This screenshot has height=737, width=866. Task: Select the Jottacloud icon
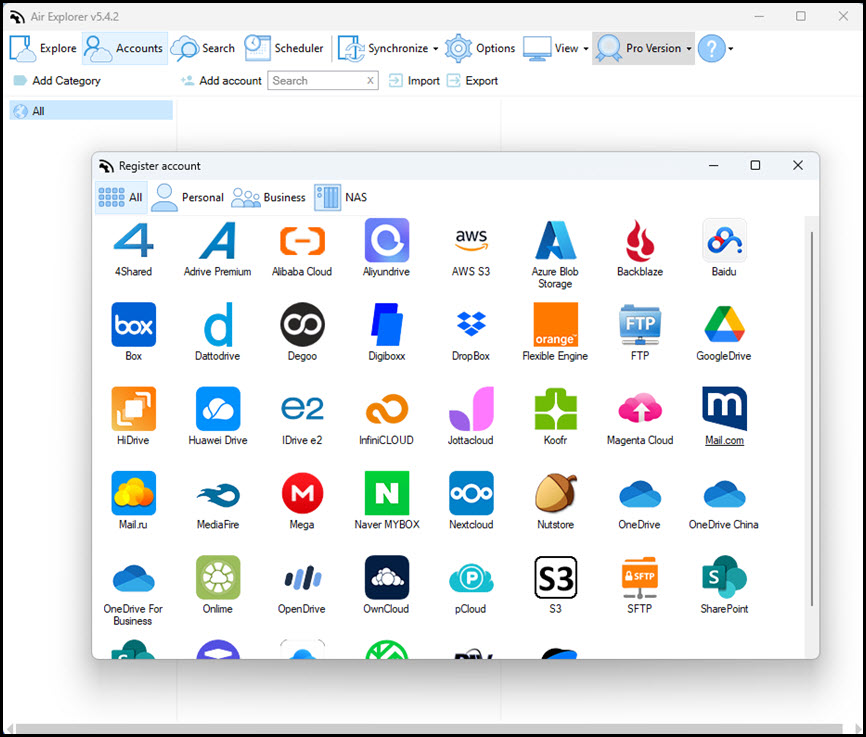471,409
